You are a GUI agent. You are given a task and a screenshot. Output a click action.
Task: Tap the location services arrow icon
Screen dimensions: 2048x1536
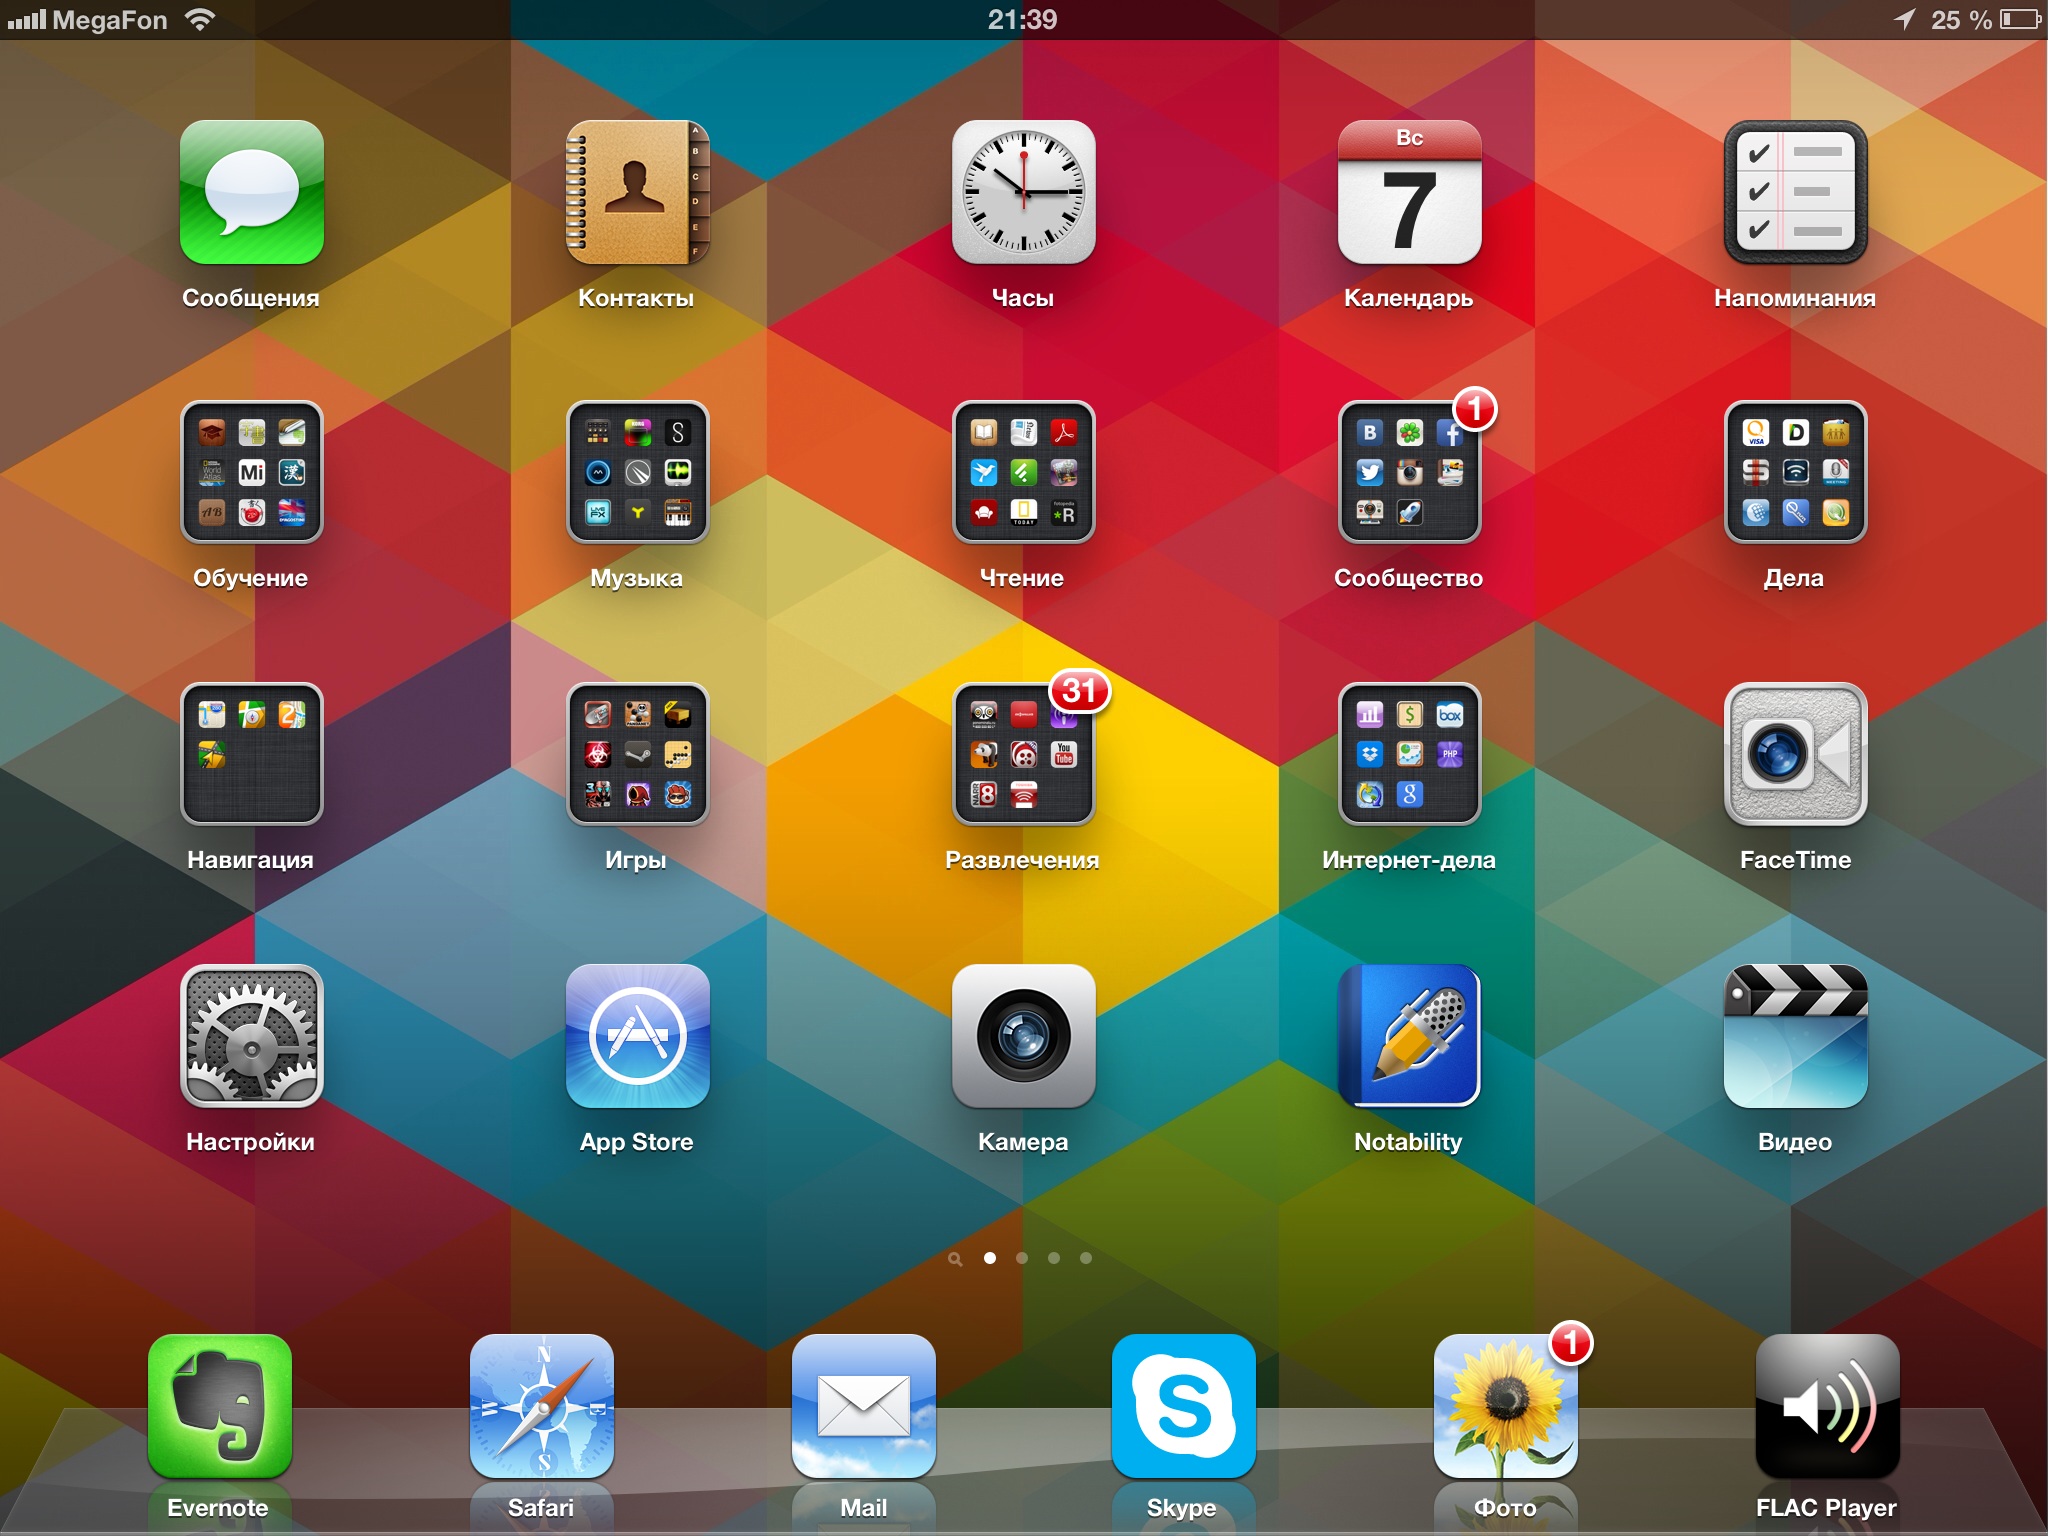tap(1904, 20)
